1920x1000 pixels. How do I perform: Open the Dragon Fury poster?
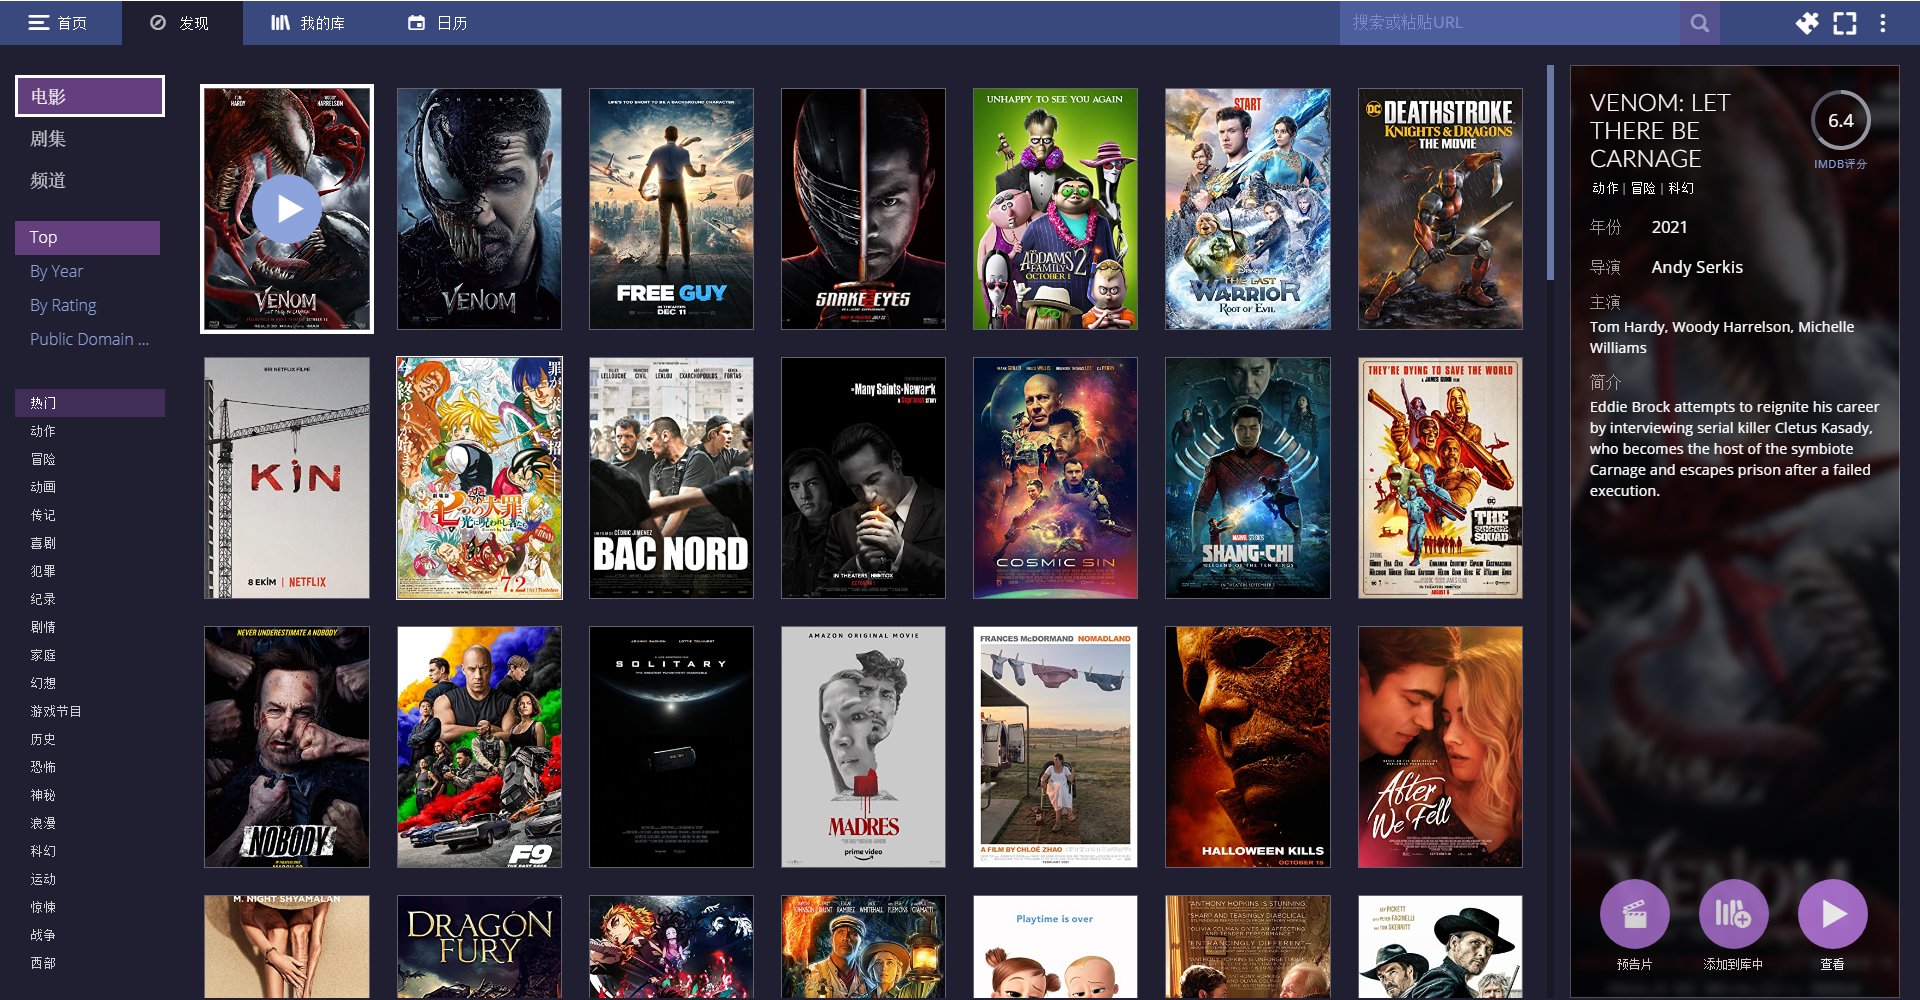pyautogui.click(x=479, y=947)
